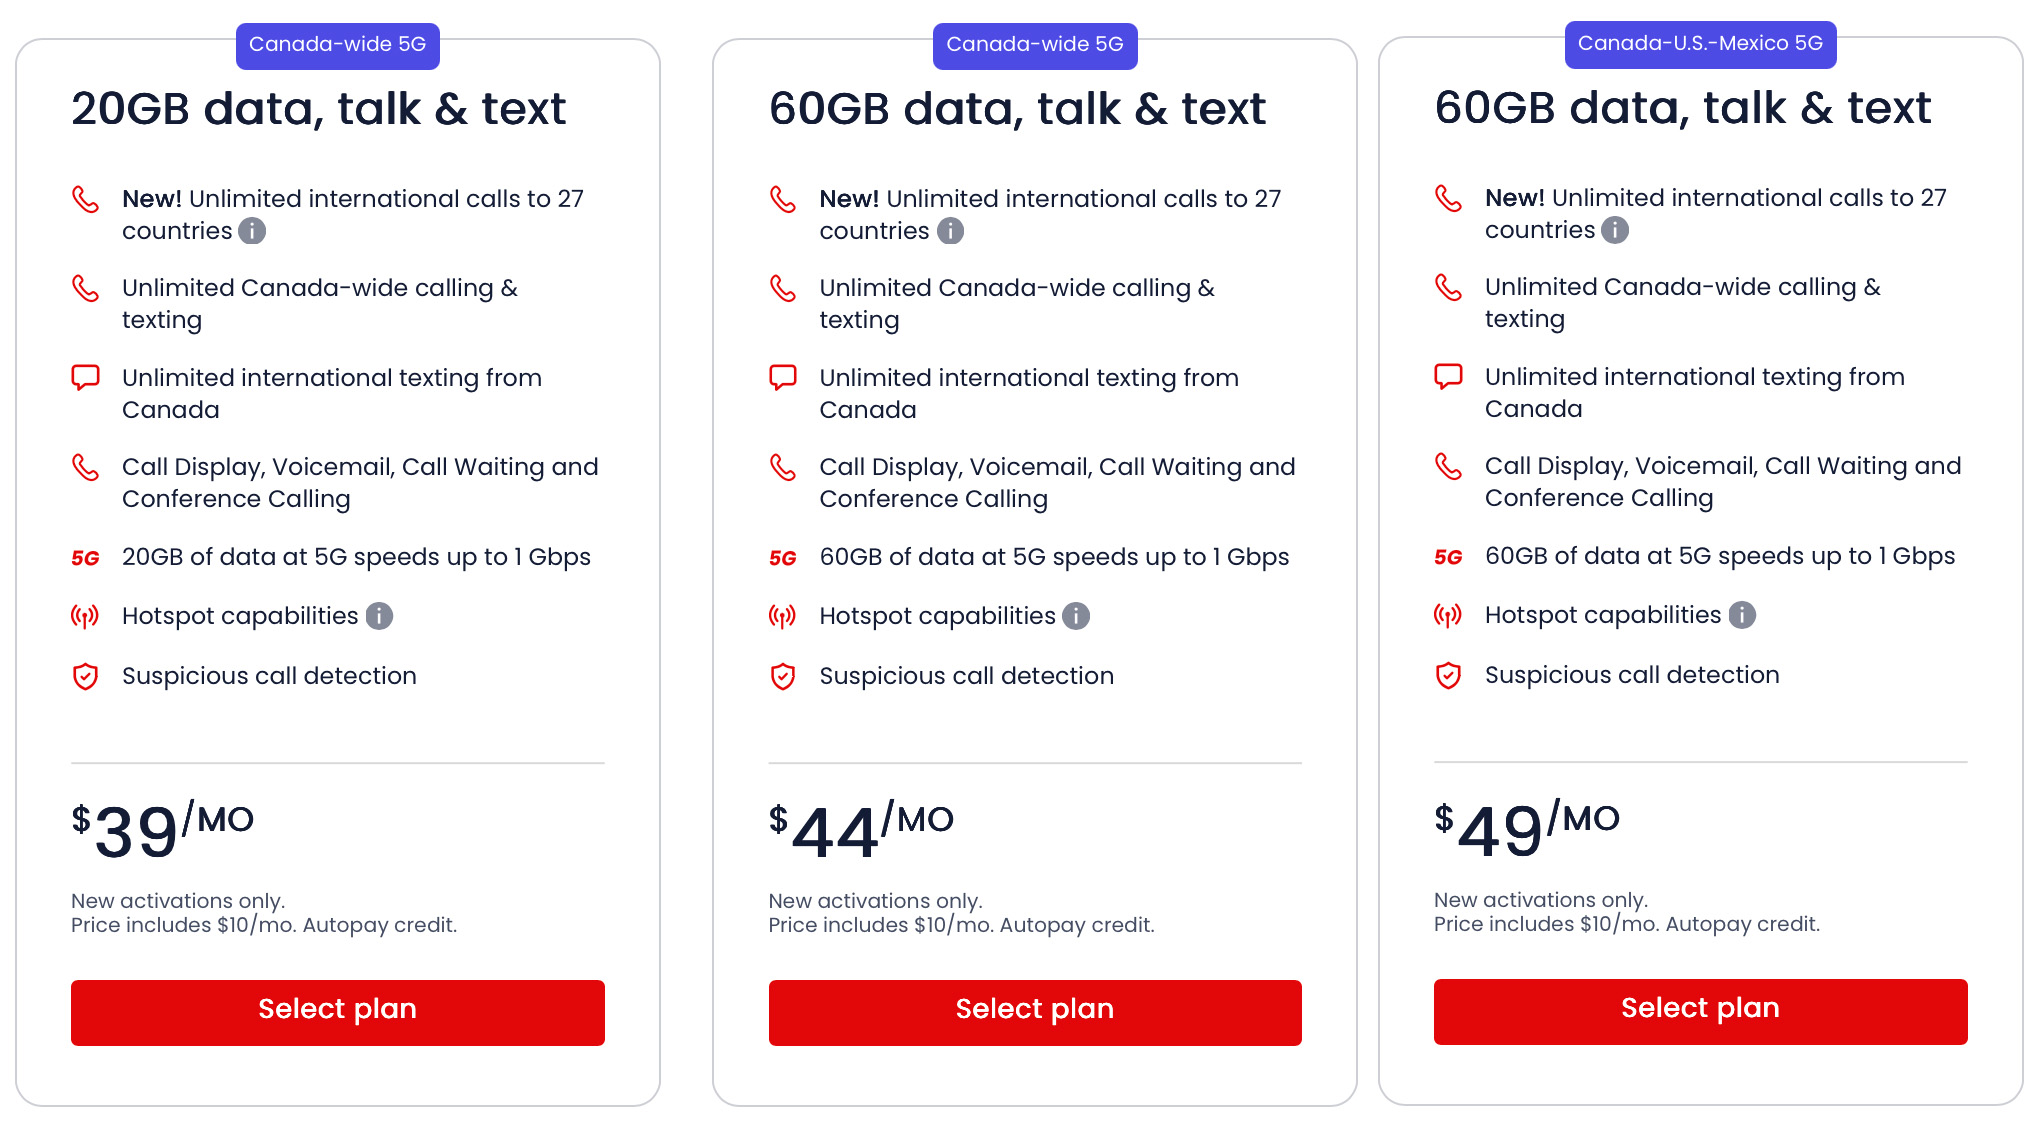Select the $39 per month plan
Viewport: 2036px width, 1128px height.
337,1012
